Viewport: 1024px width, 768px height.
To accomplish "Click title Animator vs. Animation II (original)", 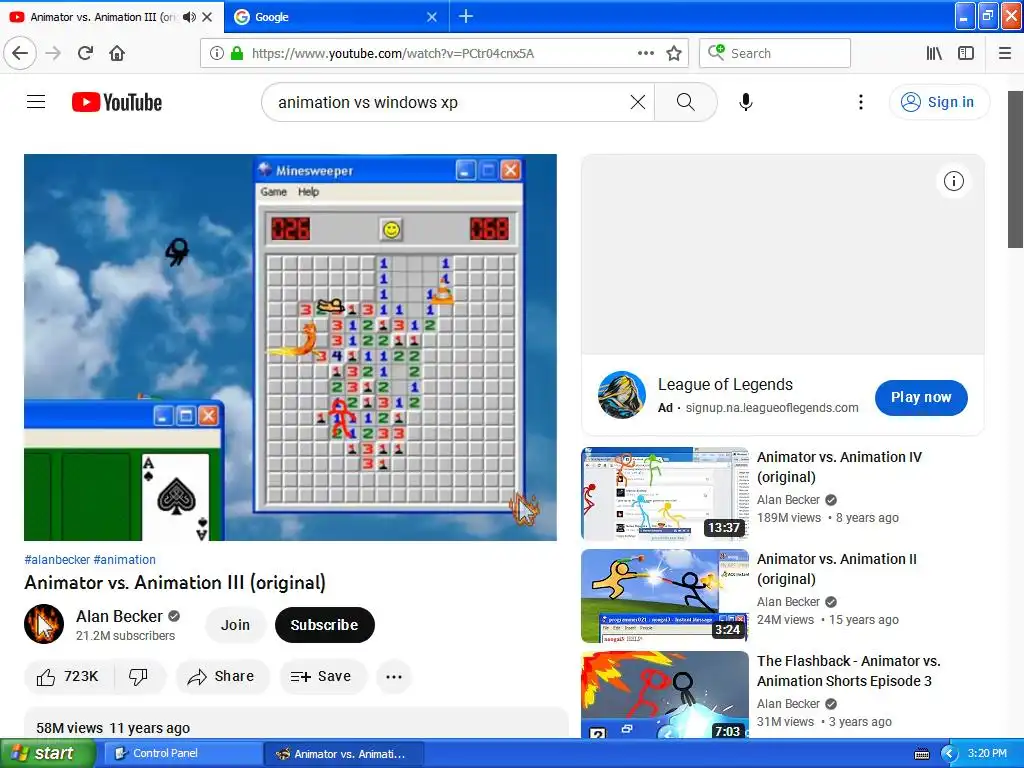I will 837,569.
